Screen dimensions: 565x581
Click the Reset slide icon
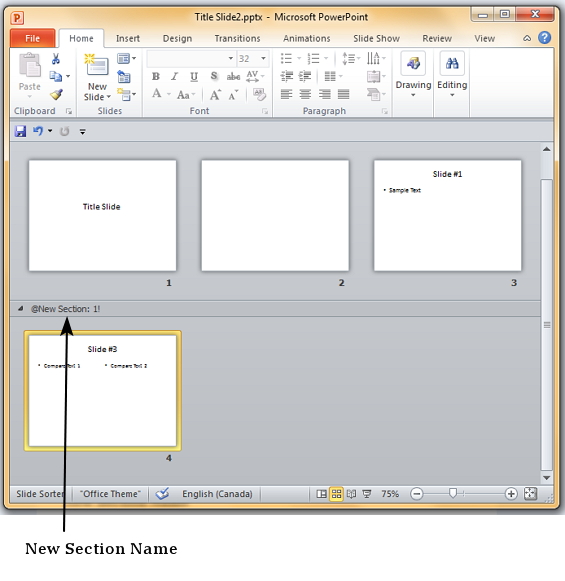(x=124, y=77)
